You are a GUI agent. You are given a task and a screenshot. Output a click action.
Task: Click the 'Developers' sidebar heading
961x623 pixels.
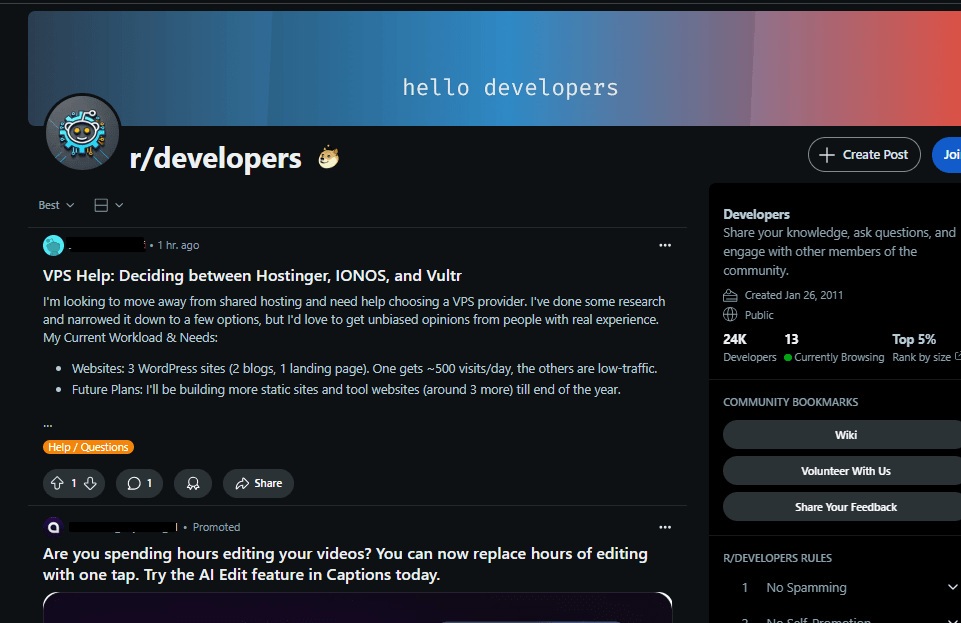coord(756,214)
